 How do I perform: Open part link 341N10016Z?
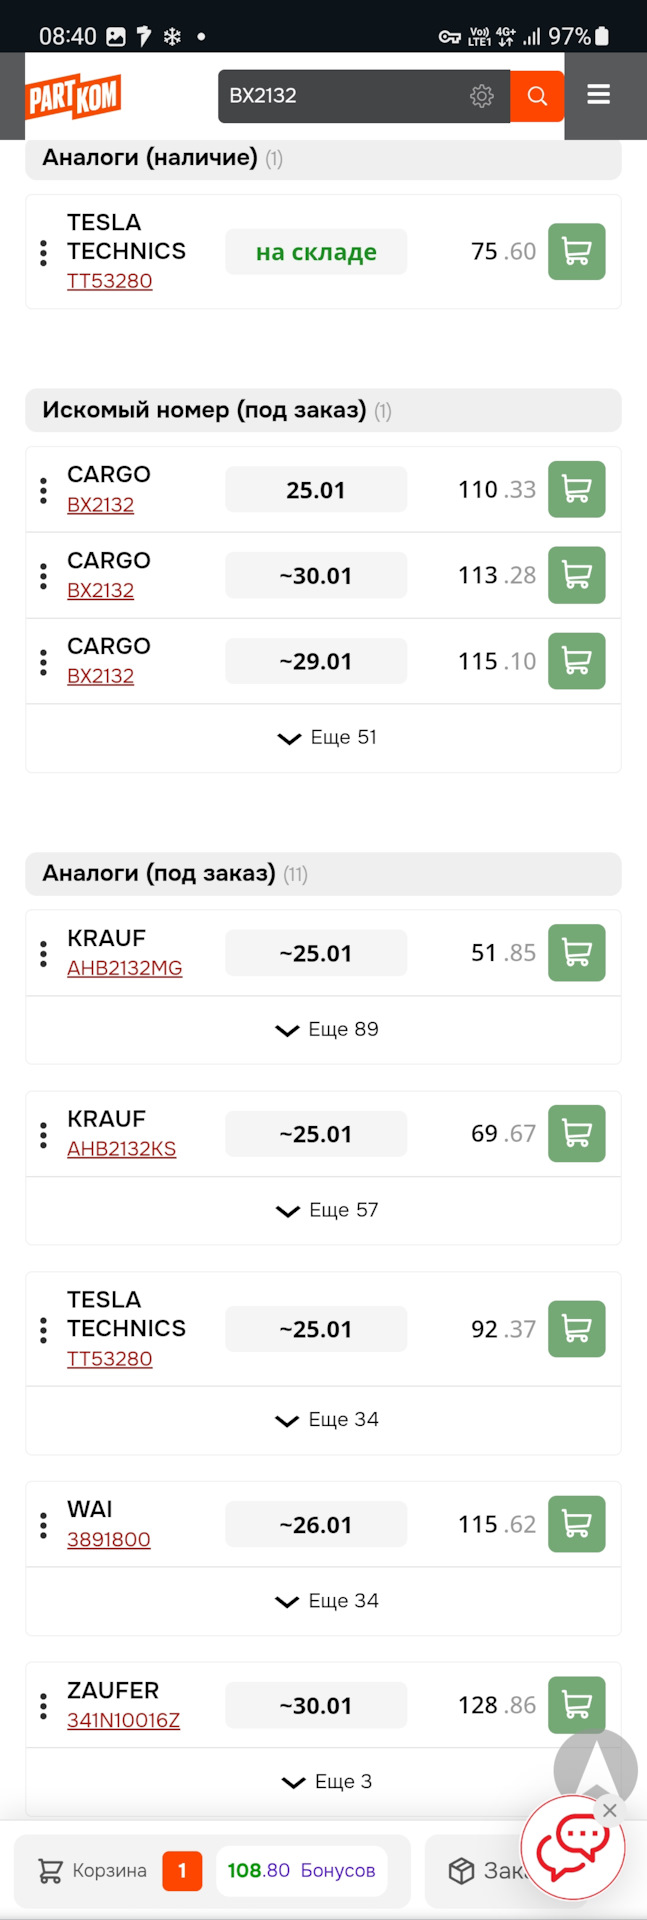pyautogui.click(x=123, y=1721)
